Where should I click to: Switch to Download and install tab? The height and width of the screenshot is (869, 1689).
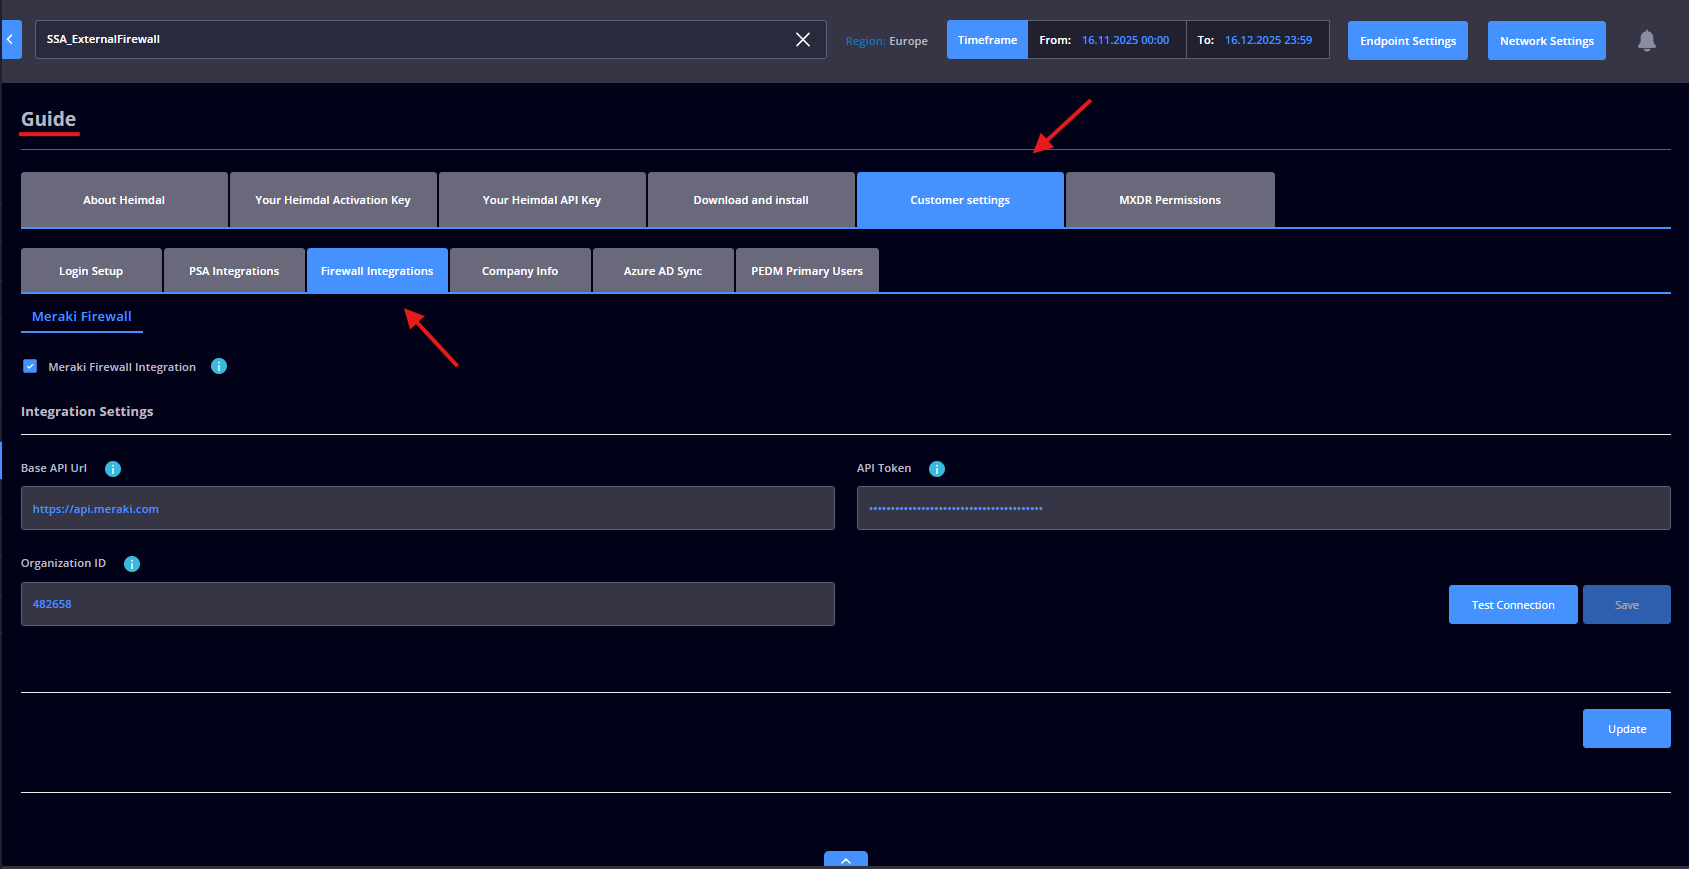(751, 200)
